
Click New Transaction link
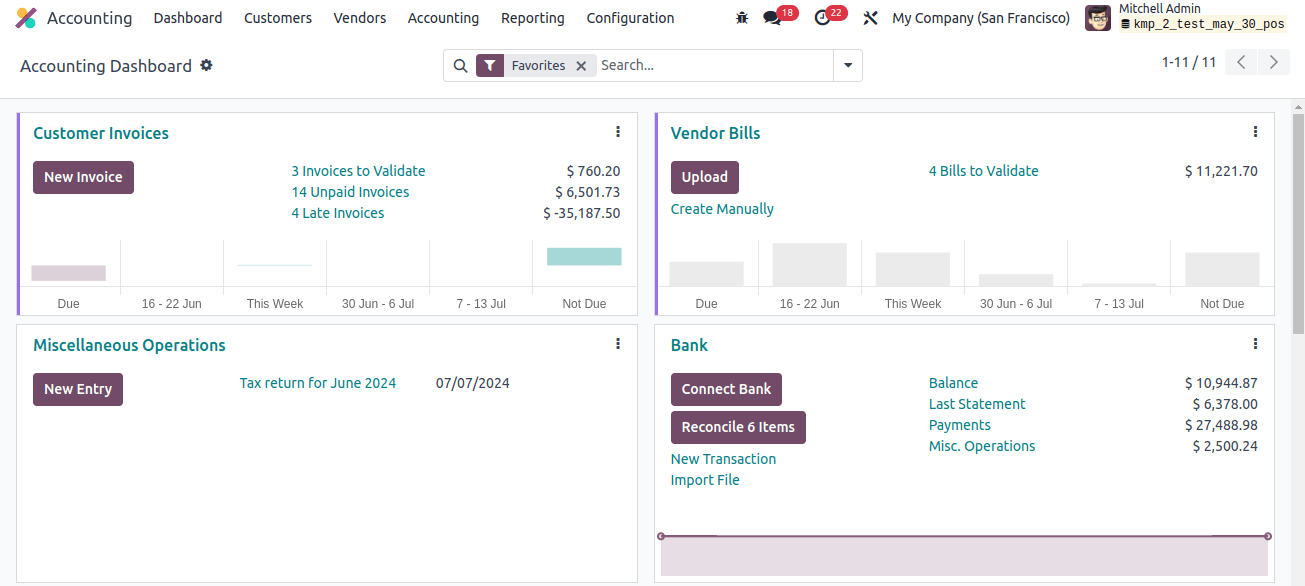(x=723, y=459)
